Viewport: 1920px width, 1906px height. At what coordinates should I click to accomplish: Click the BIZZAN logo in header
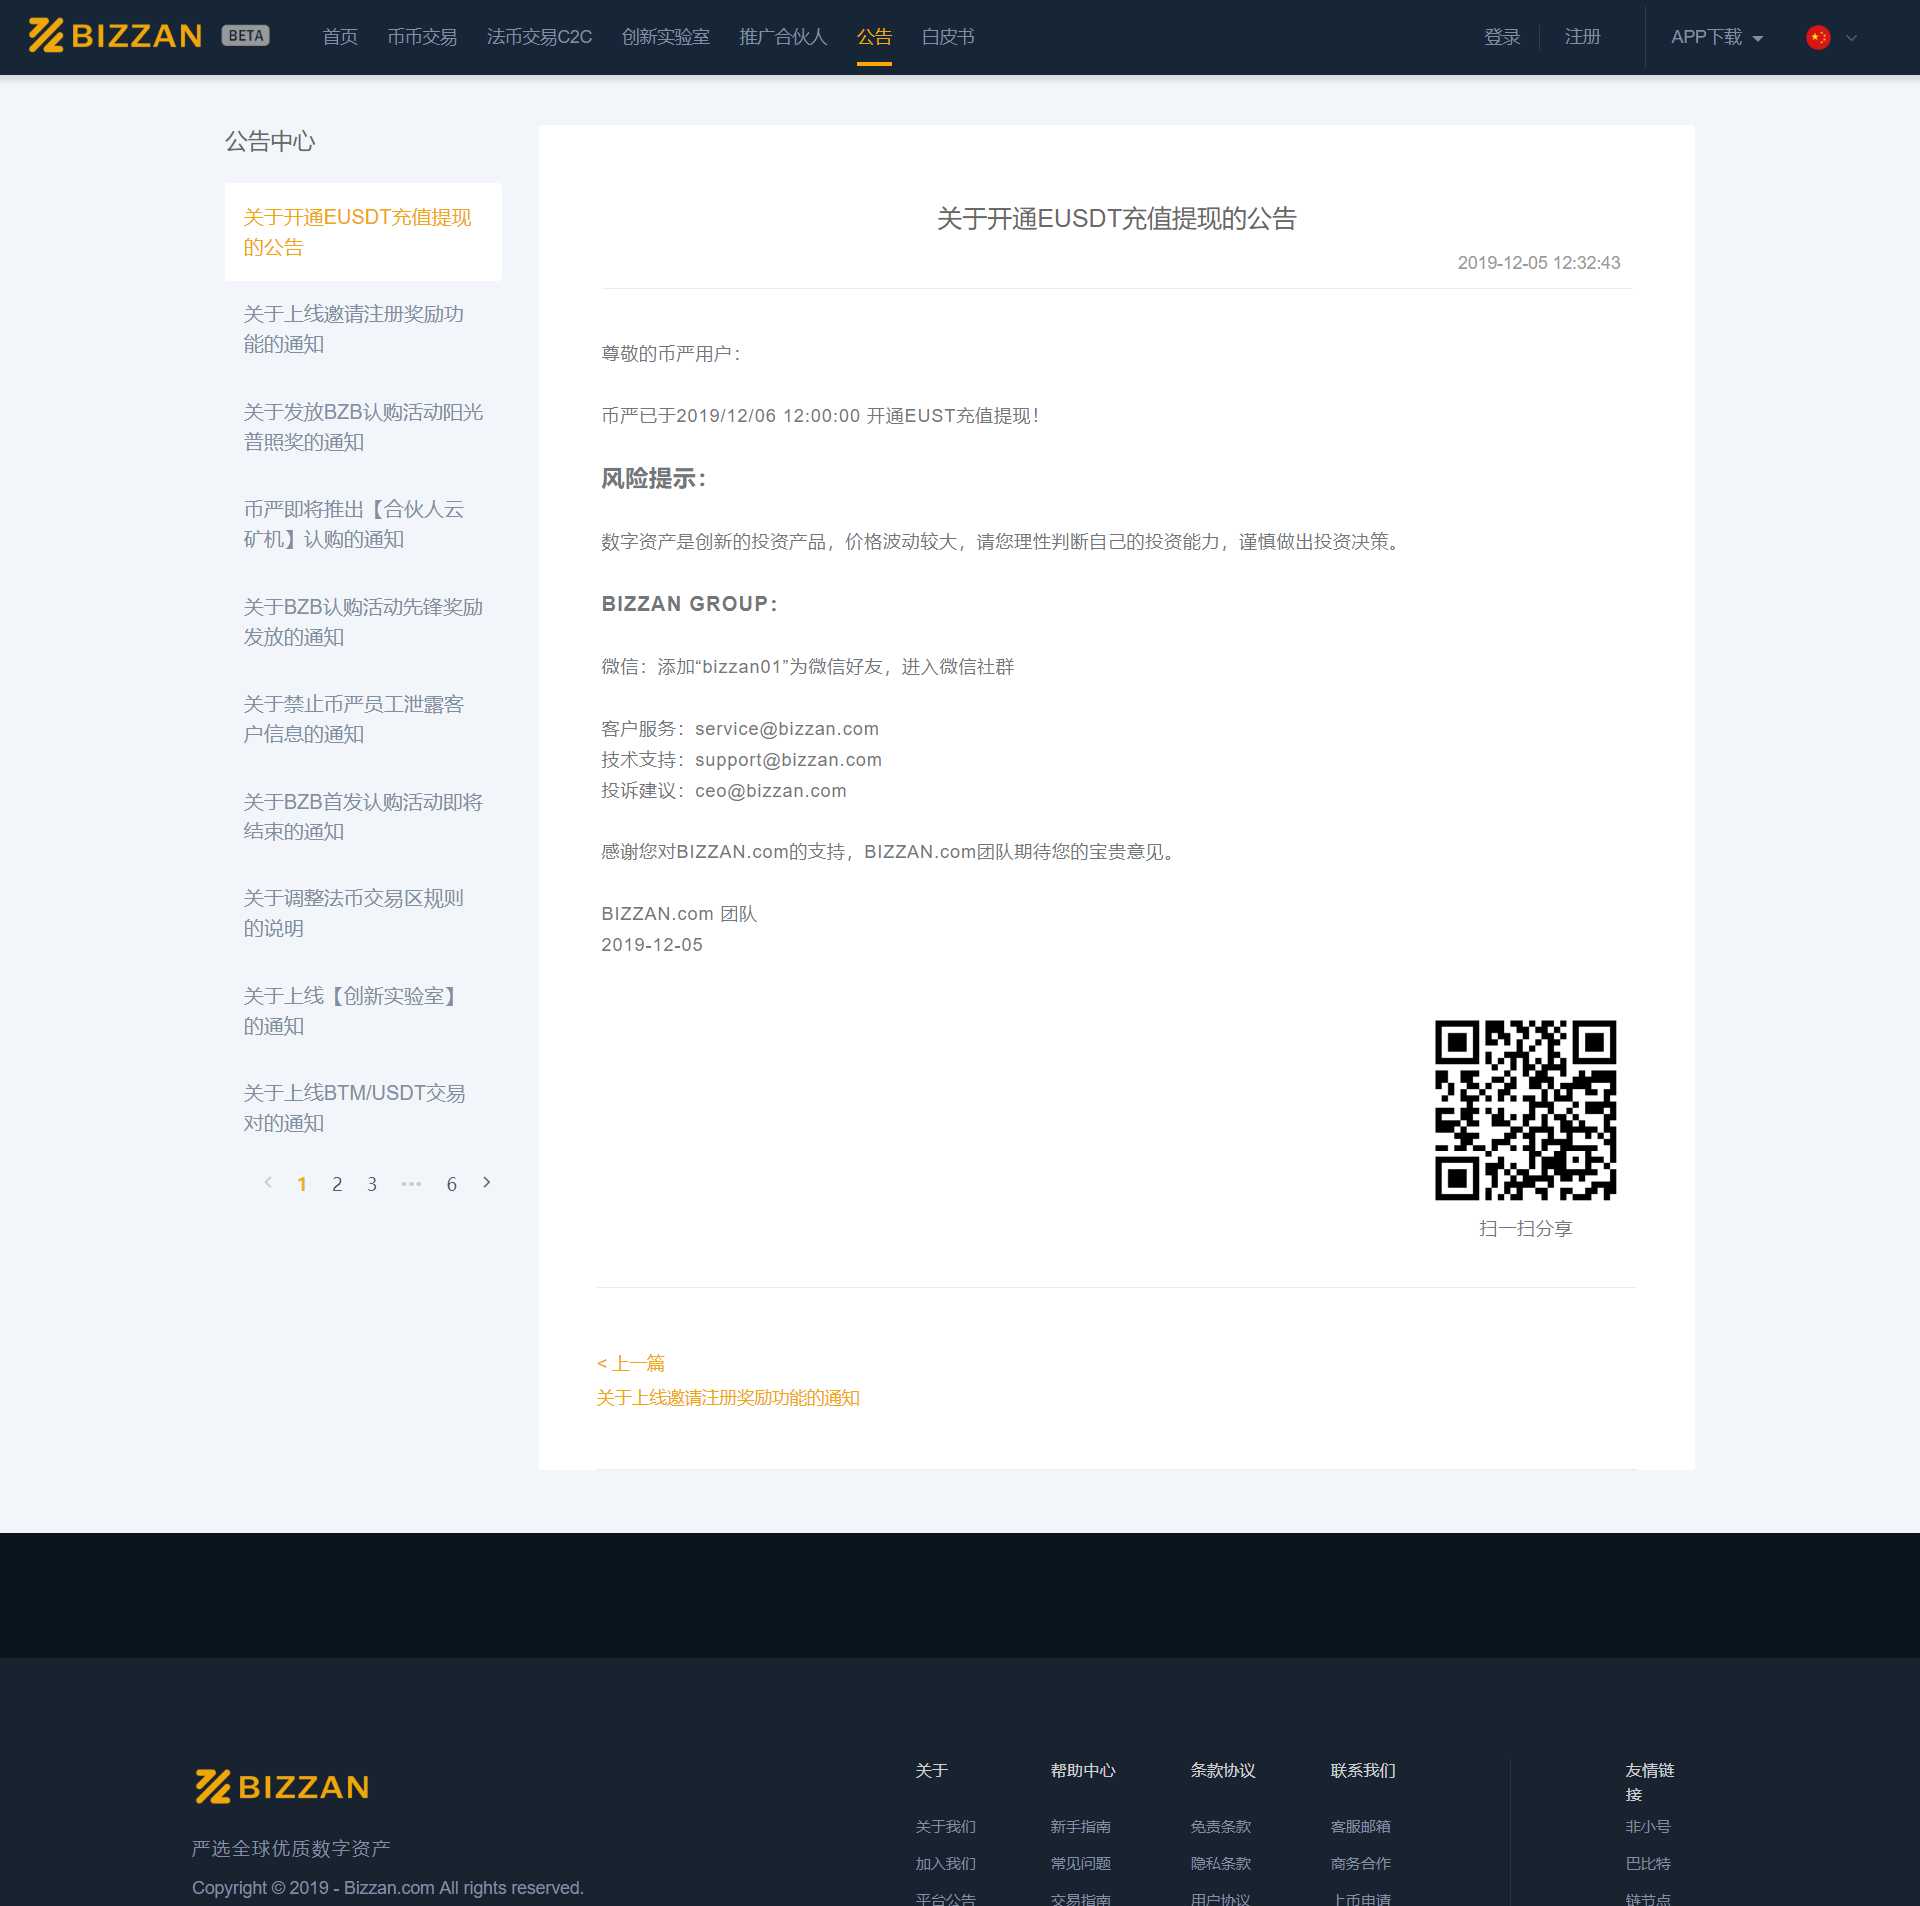(115, 36)
